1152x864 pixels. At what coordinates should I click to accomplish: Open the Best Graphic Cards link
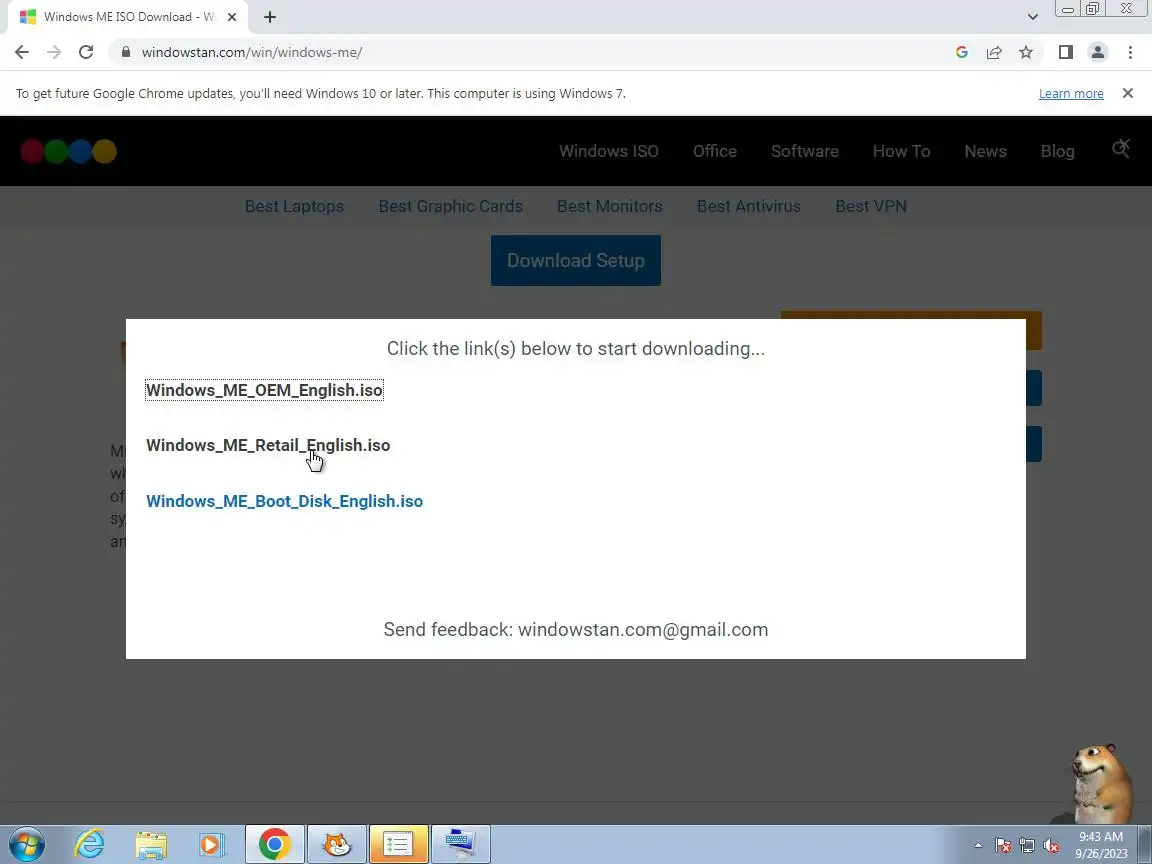(x=450, y=206)
